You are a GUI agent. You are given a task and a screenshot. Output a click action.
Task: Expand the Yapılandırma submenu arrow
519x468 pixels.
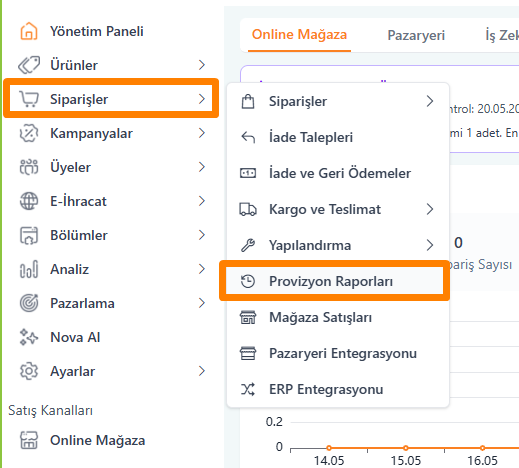430,245
